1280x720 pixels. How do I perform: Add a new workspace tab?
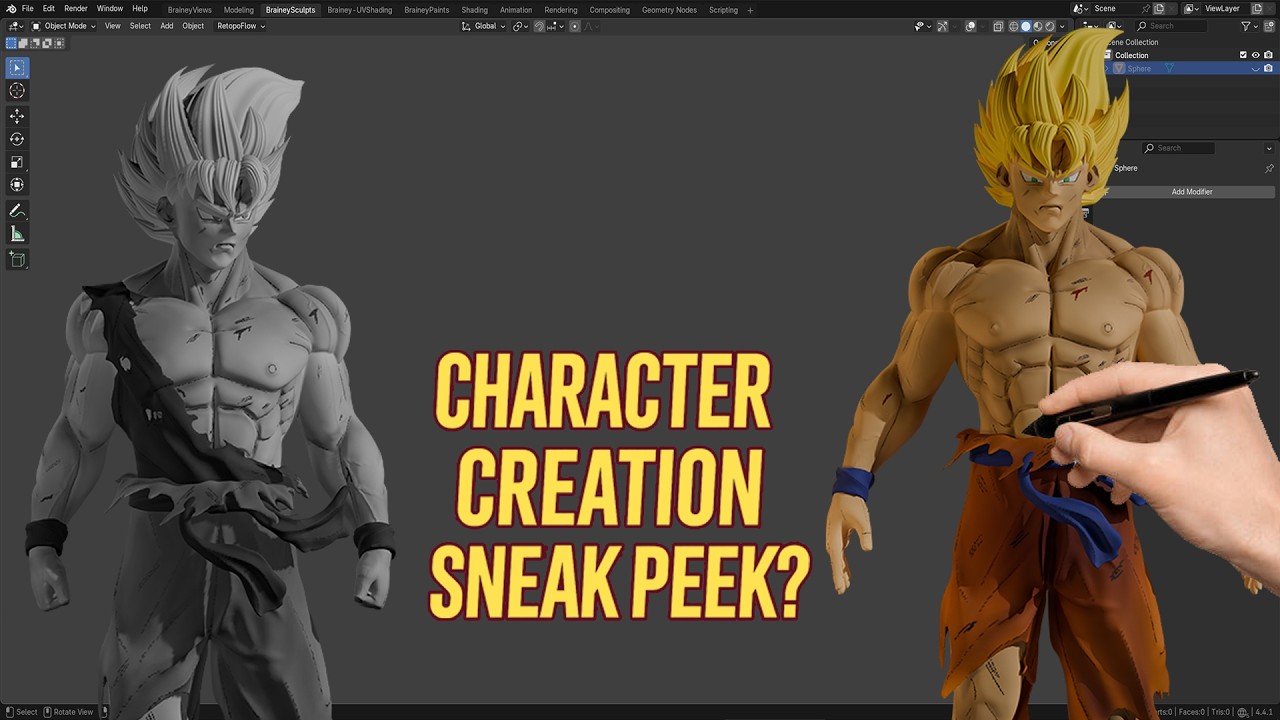[750, 10]
